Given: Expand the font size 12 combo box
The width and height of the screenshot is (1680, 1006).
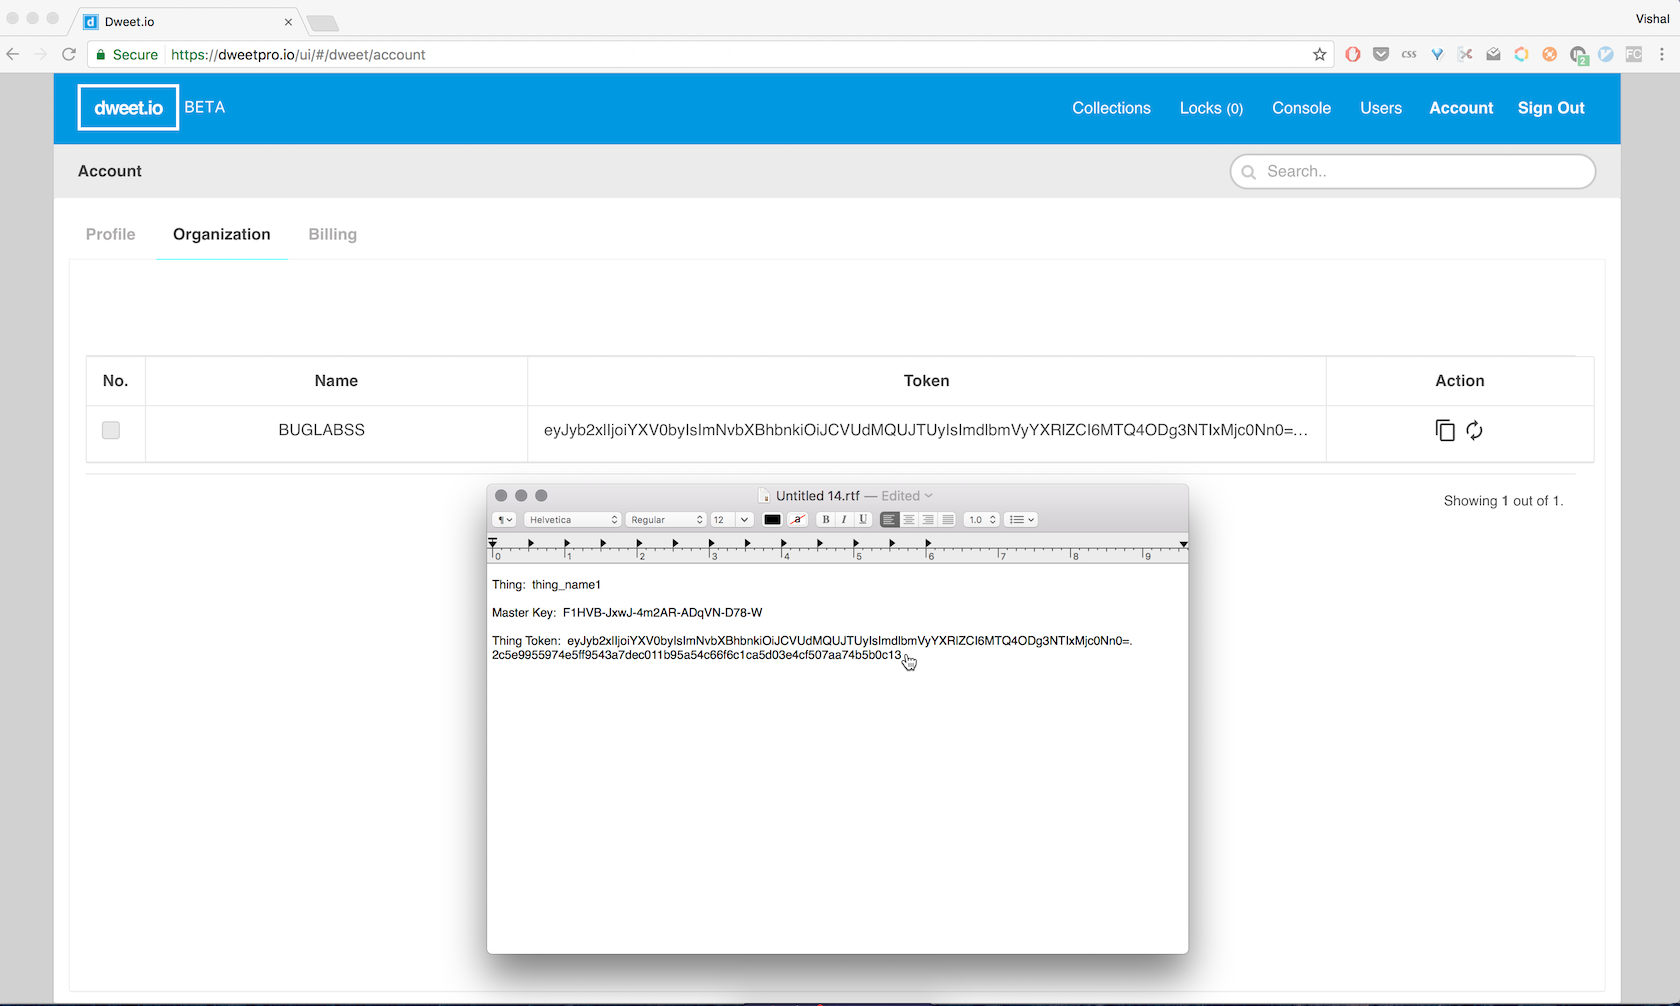Looking at the screenshot, I should [744, 520].
